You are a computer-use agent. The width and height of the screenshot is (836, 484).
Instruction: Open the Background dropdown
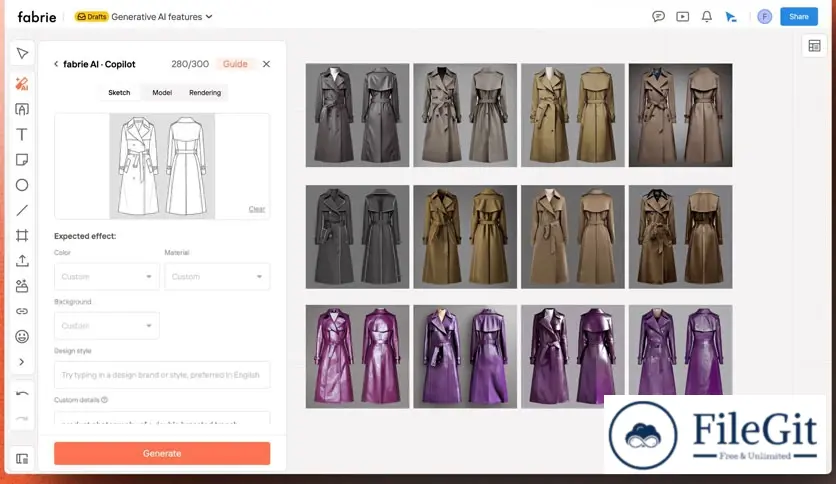click(107, 326)
